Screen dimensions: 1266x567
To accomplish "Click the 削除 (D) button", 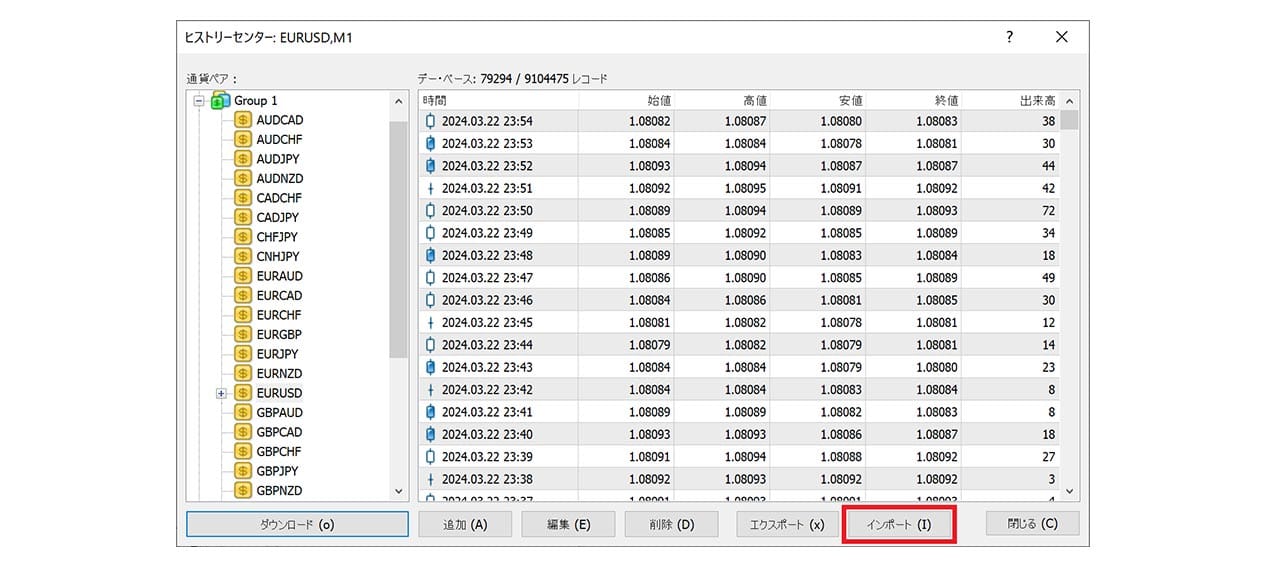I will tap(671, 524).
